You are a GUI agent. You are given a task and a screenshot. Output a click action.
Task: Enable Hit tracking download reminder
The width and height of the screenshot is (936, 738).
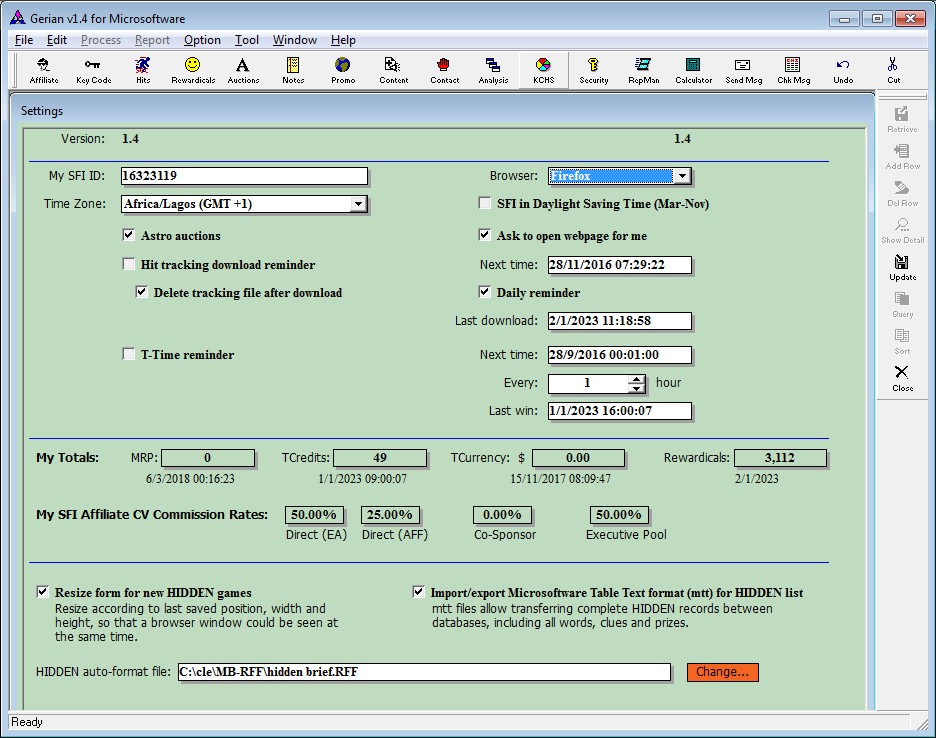click(x=128, y=265)
